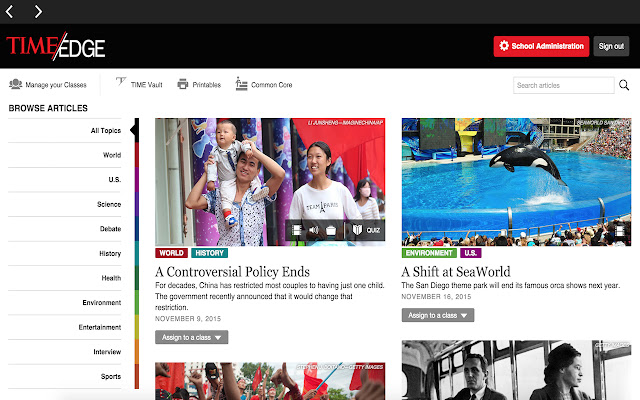640x400 pixels.
Task: Click the filmstrip icon on SeaWorld image
Action: click(x=619, y=231)
